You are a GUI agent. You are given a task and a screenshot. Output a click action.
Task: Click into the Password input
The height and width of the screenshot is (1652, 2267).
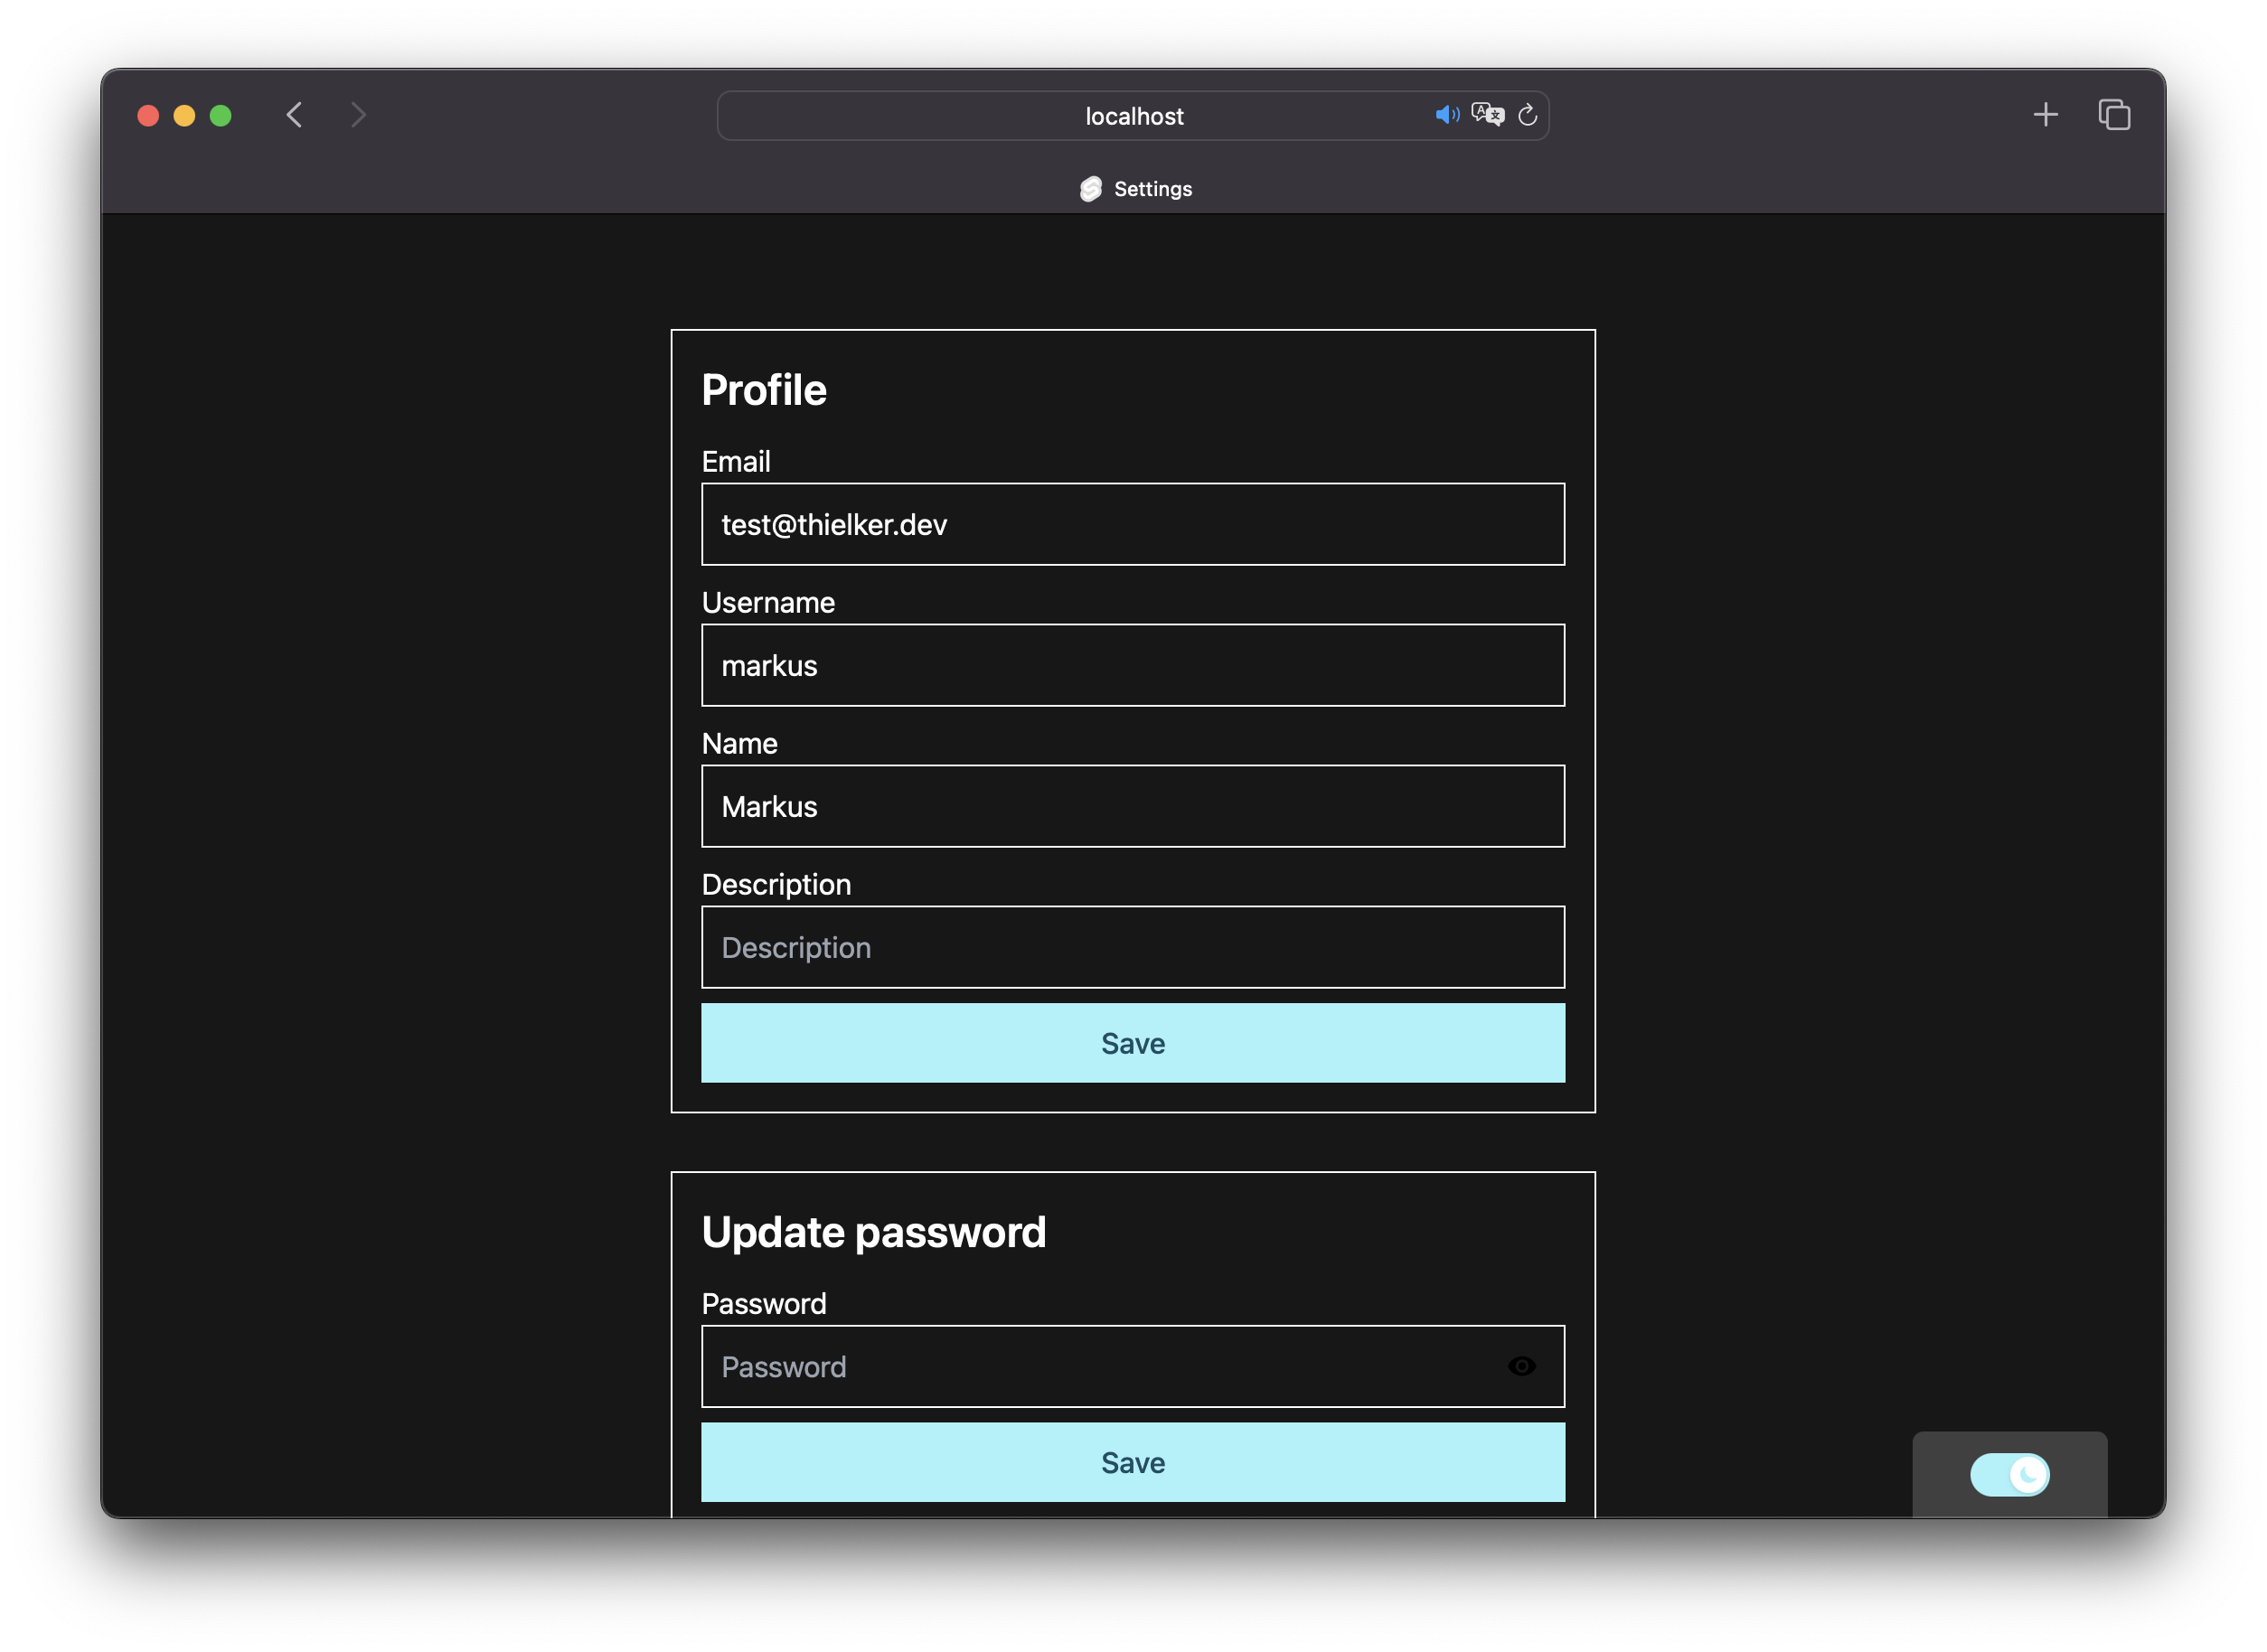click(x=1100, y=1366)
